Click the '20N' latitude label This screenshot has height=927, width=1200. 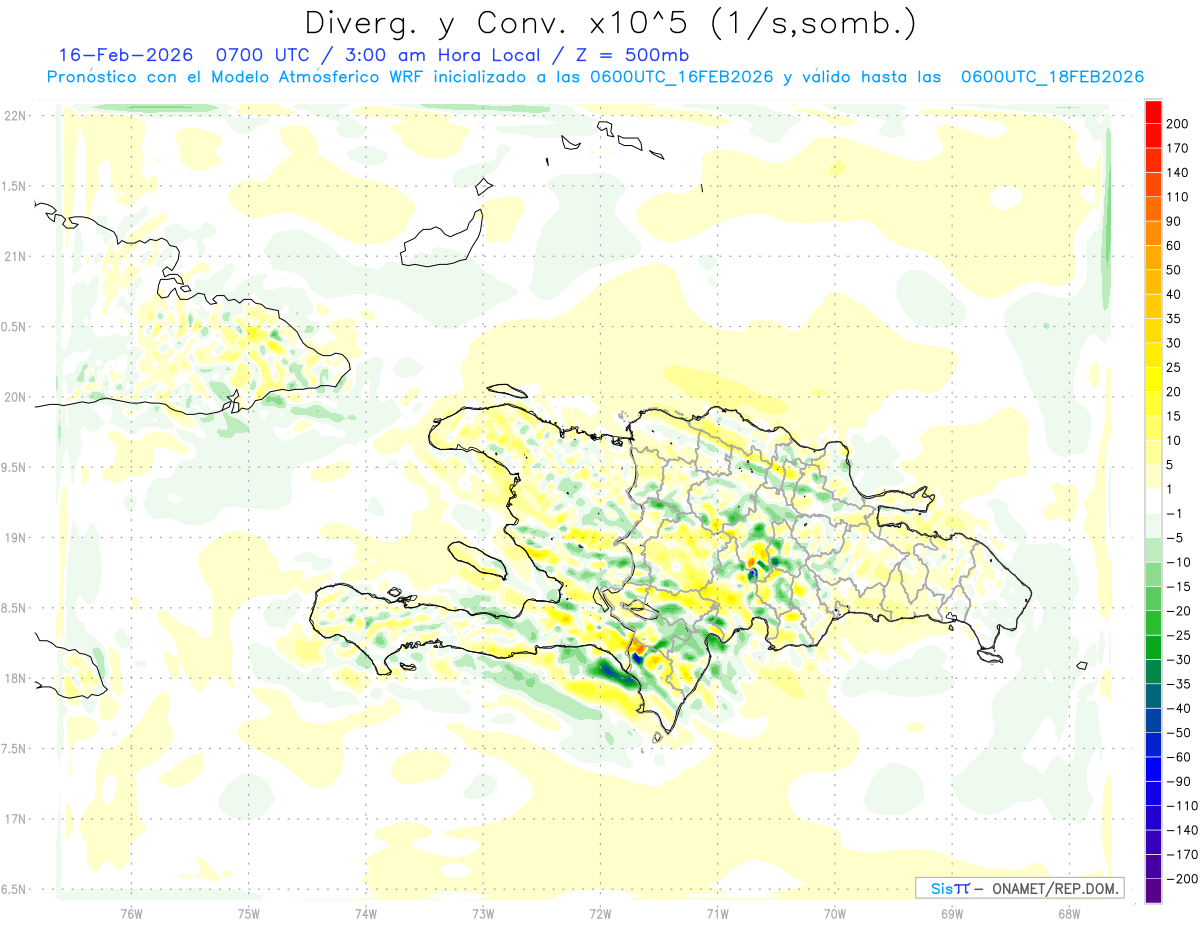(x=15, y=397)
